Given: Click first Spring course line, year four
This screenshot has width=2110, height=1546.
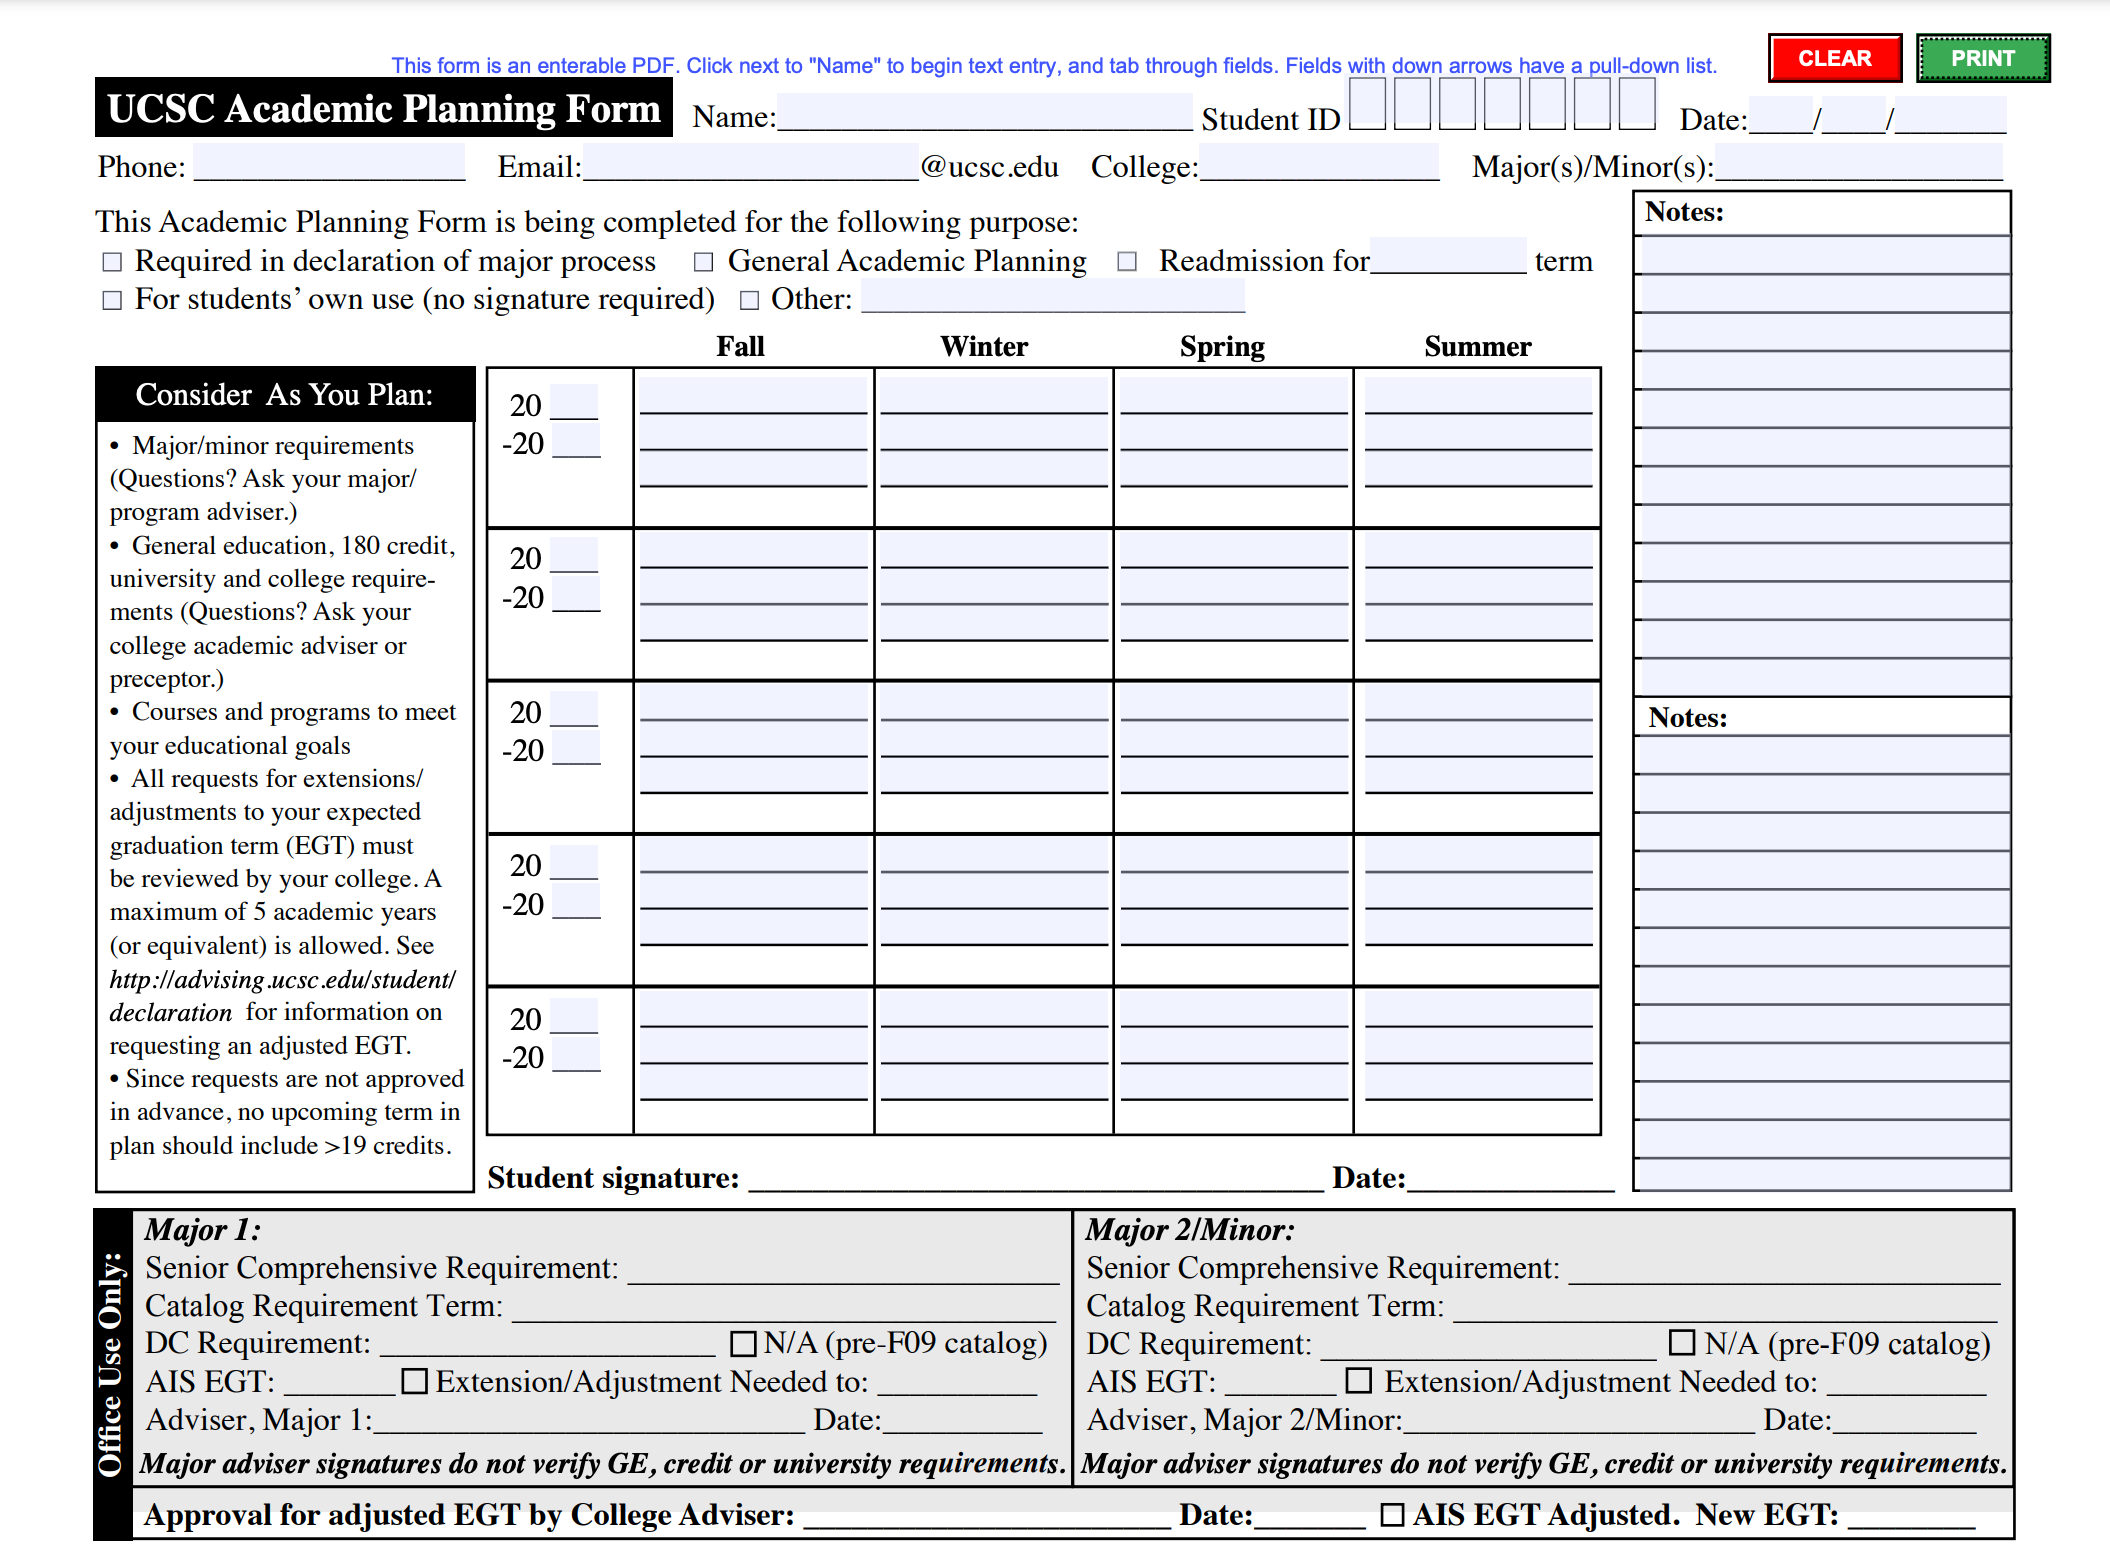Looking at the screenshot, I should [x=1234, y=856].
